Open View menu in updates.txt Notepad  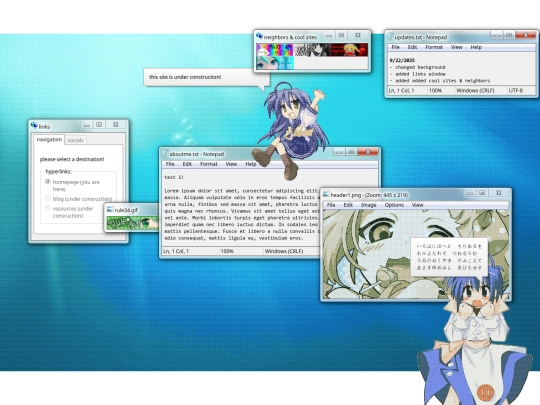click(x=456, y=47)
